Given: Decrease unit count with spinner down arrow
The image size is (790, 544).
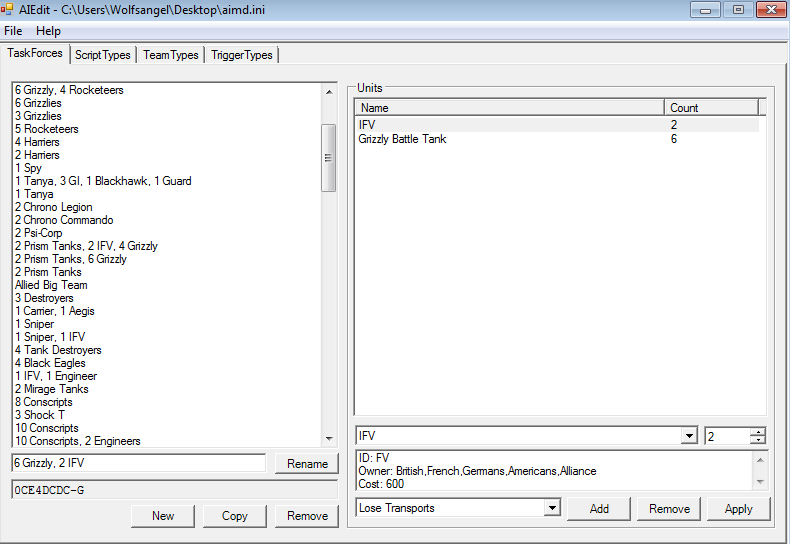Looking at the screenshot, I should click(x=758, y=440).
